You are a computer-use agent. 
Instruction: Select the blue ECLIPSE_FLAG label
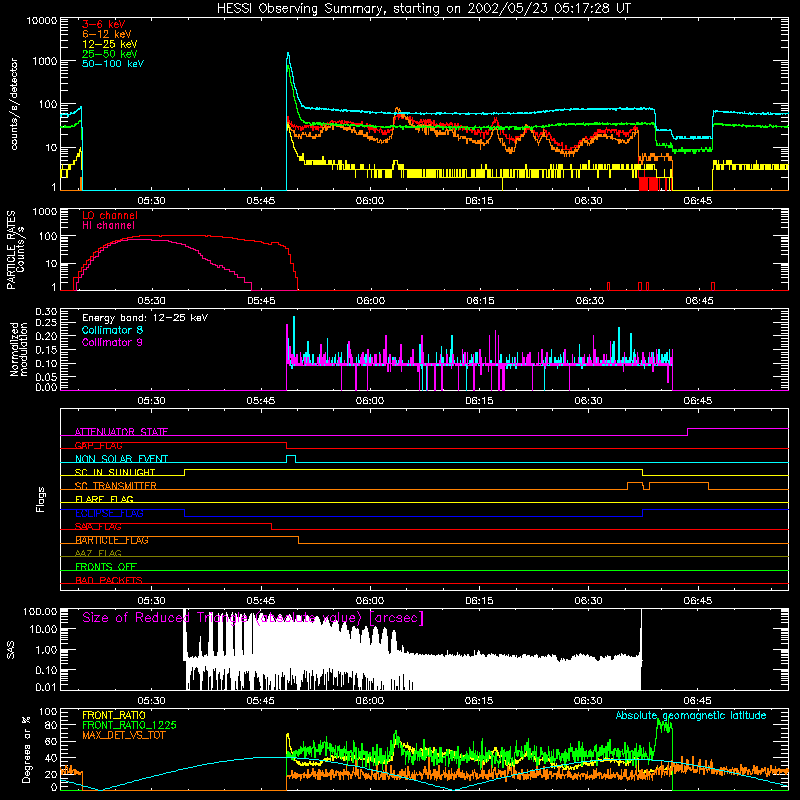pyautogui.click(x=109, y=513)
